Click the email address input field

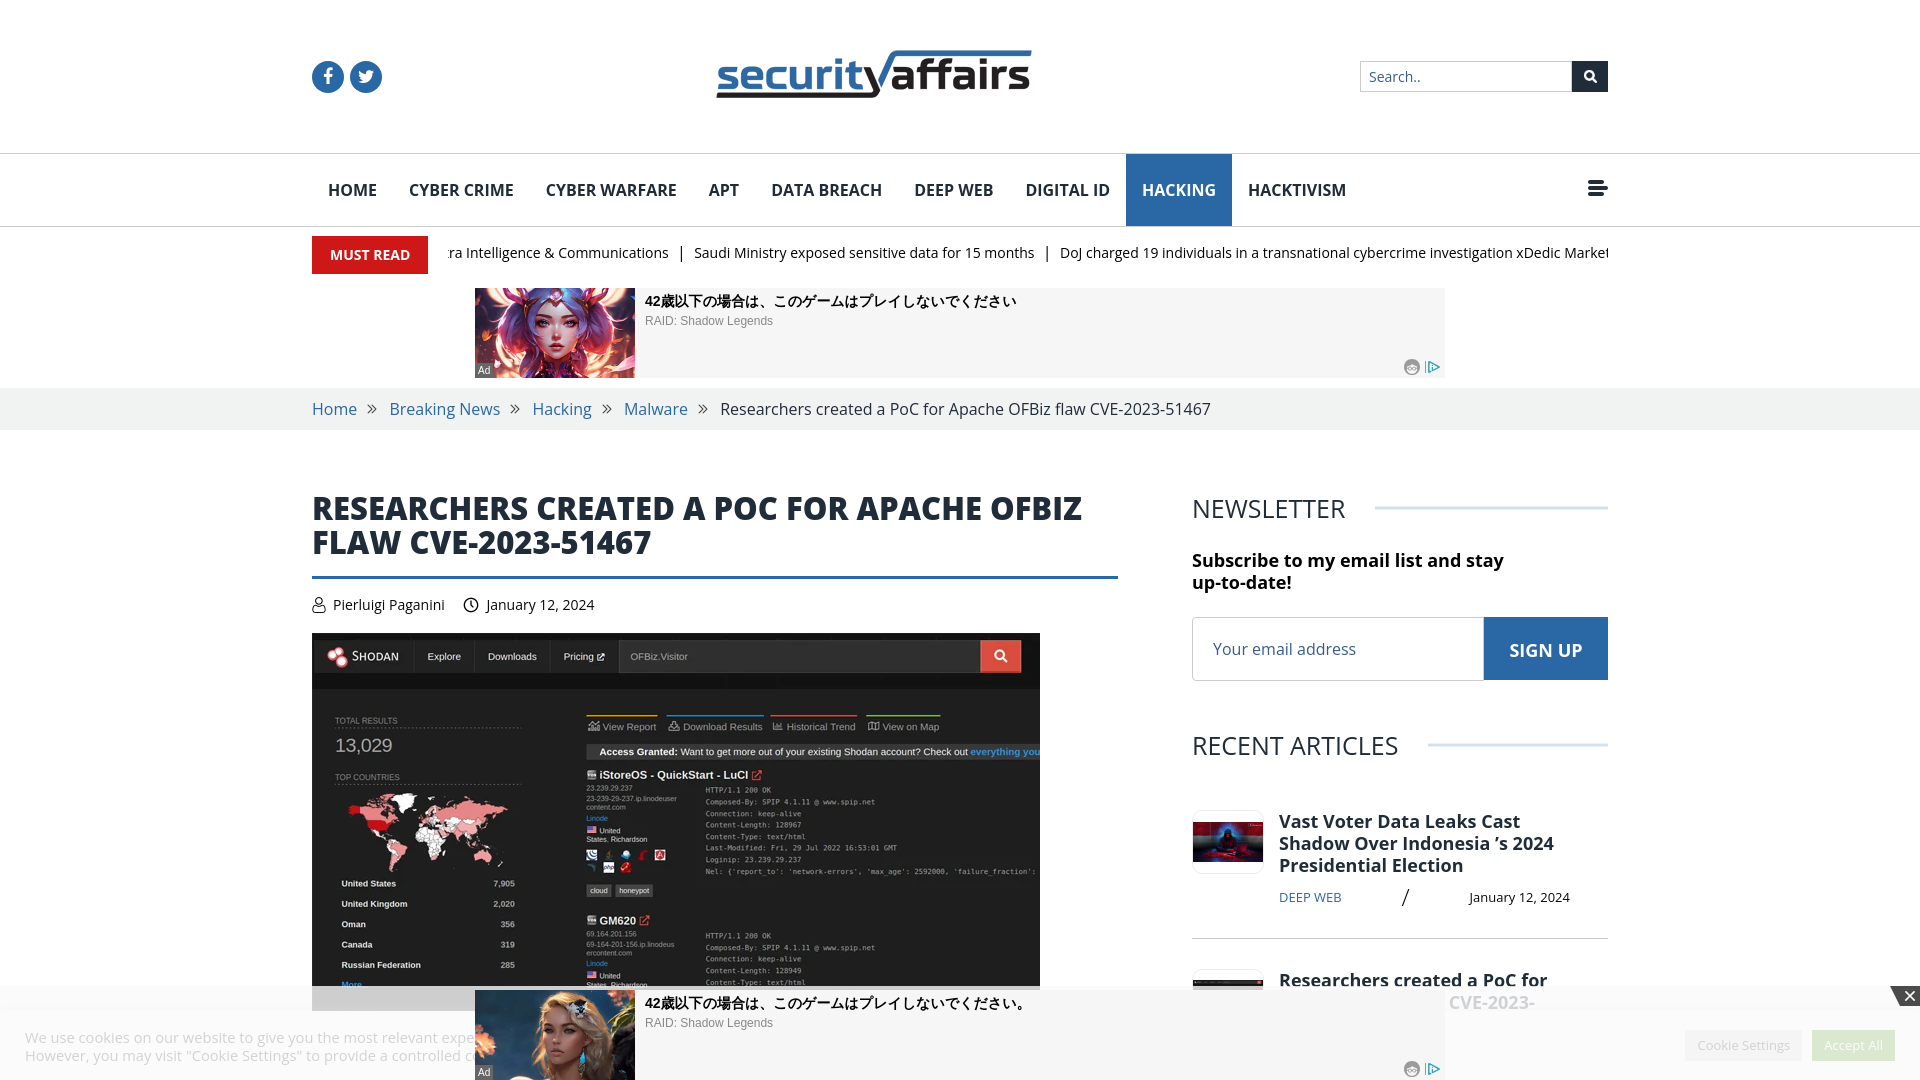pos(1337,647)
